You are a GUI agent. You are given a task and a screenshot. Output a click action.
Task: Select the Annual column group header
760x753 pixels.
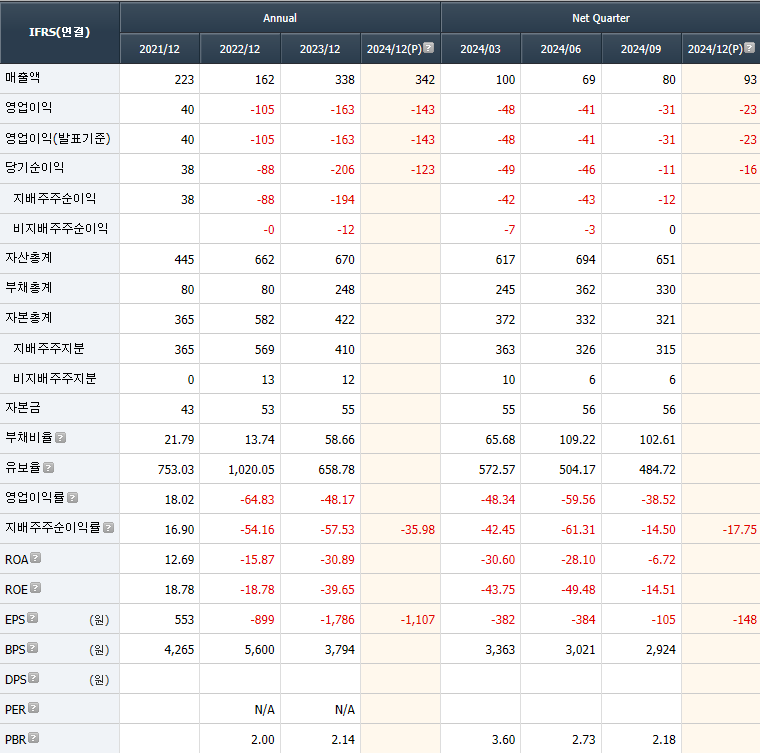point(280,18)
